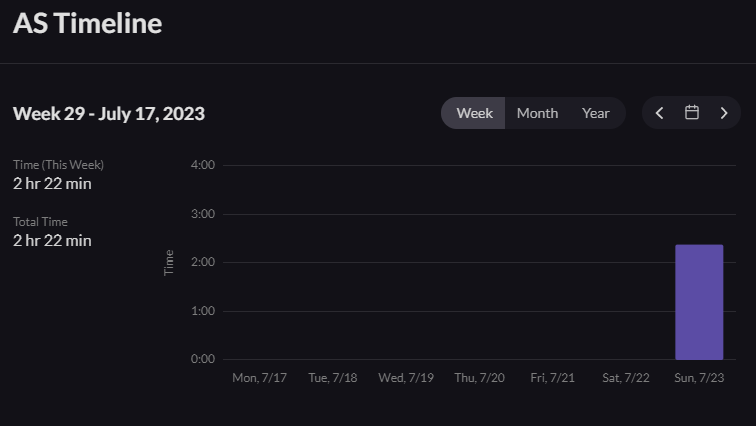The height and width of the screenshot is (426, 756).
Task: Click the Tue, 7/18 axis label
Action: (333, 378)
